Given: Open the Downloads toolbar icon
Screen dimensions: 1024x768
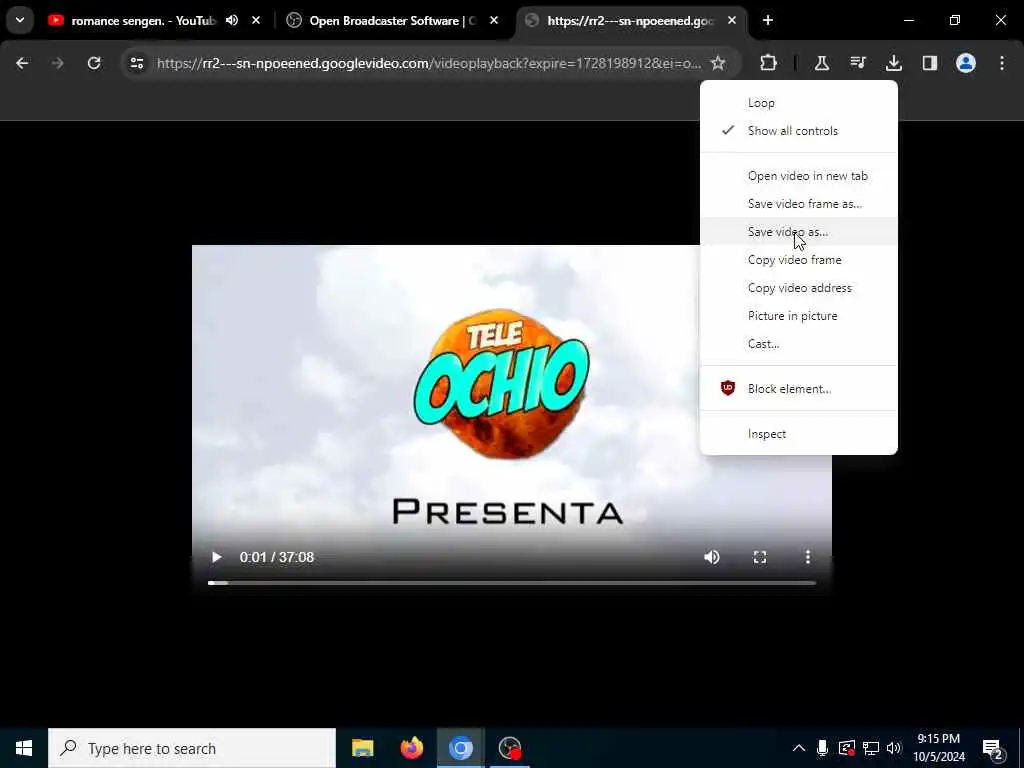Looking at the screenshot, I should click(894, 63).
